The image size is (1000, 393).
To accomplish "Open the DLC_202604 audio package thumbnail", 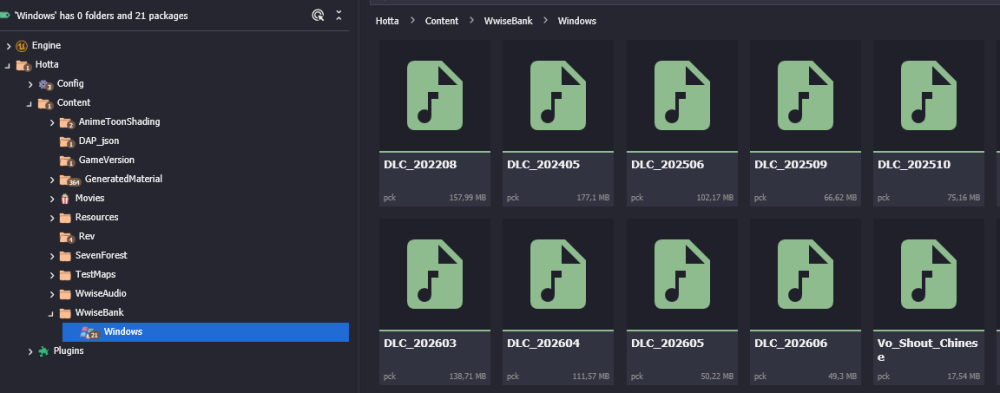I will [x=558, y=275].
